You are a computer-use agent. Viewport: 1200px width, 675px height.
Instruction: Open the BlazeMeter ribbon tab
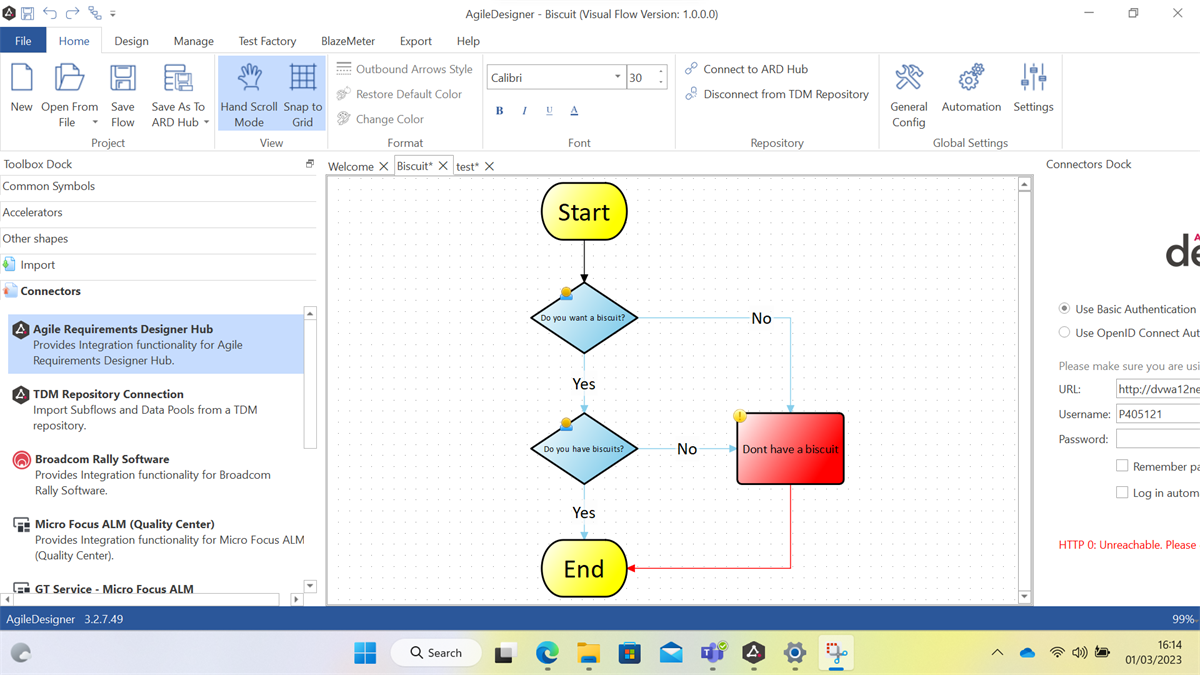pyautogui.click(x=348, y=41)
